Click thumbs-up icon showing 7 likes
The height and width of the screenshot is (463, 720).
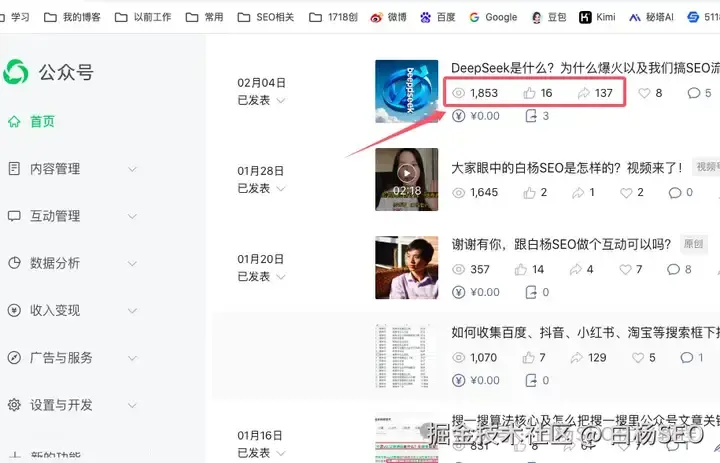click(x=529, y=357)
